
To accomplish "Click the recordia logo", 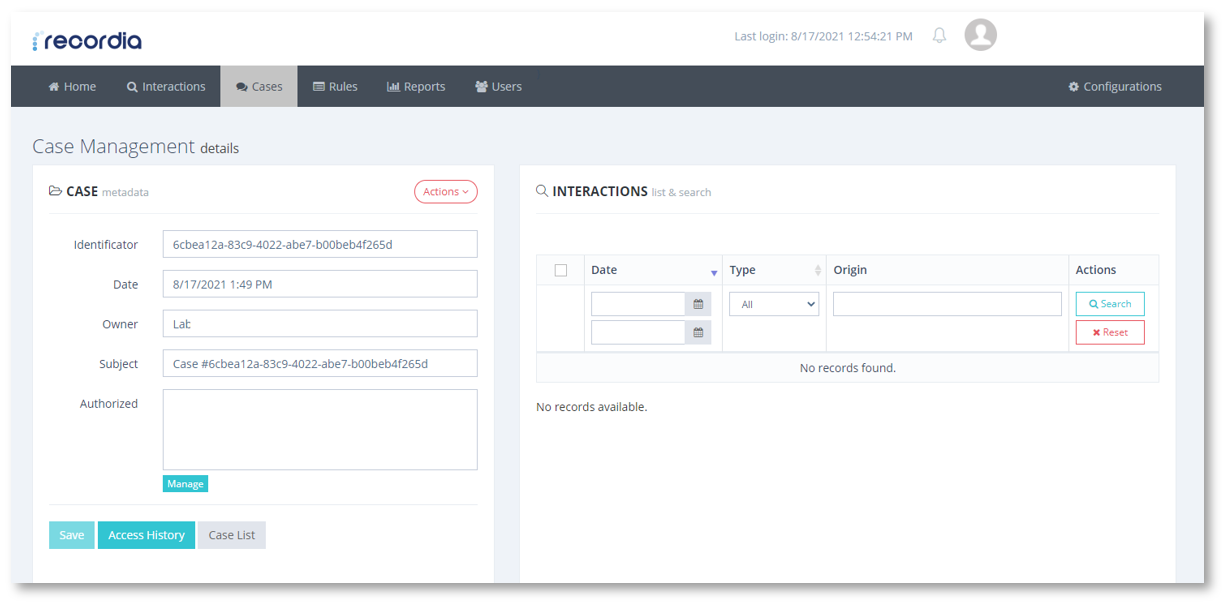I will pos(87,40).
